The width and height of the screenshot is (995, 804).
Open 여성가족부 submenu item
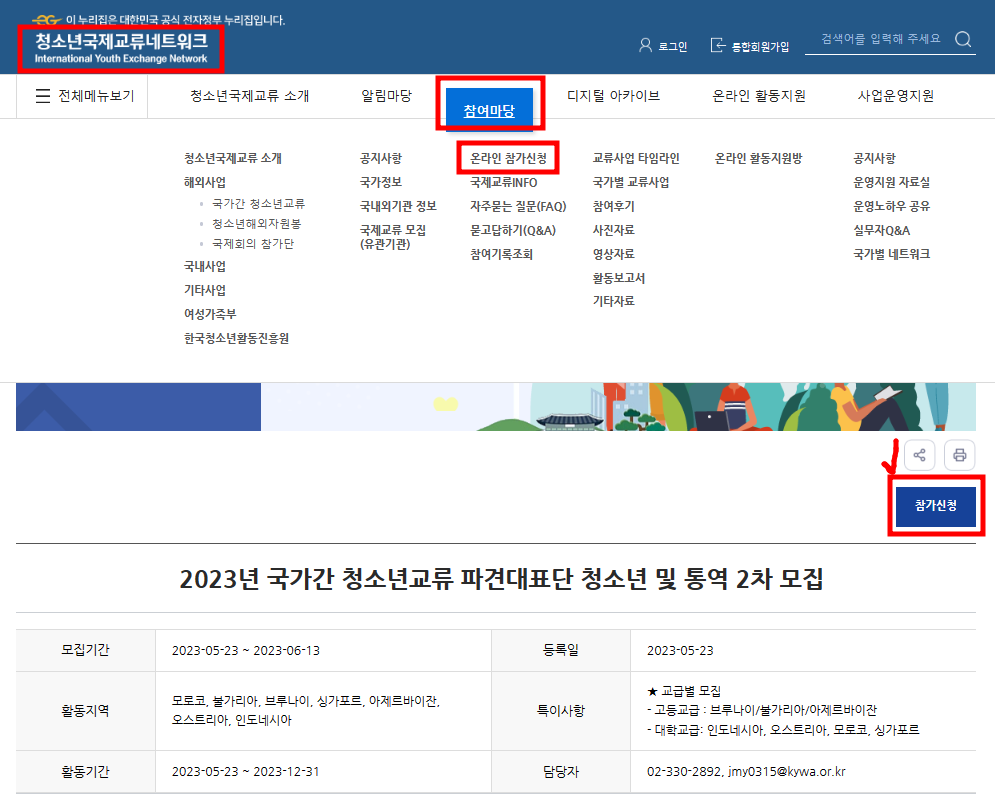[x=210, y=314]
